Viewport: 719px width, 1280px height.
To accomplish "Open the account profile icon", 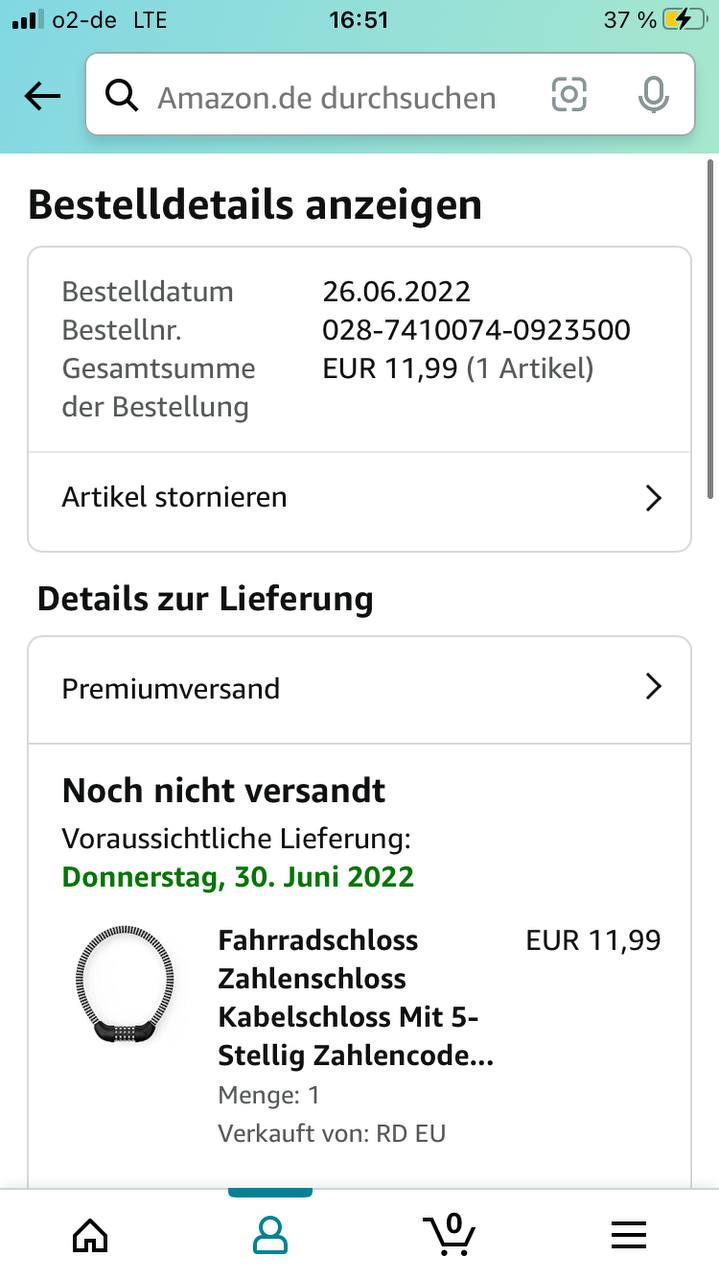I will pyautogui.click(x=270, y=1235).
